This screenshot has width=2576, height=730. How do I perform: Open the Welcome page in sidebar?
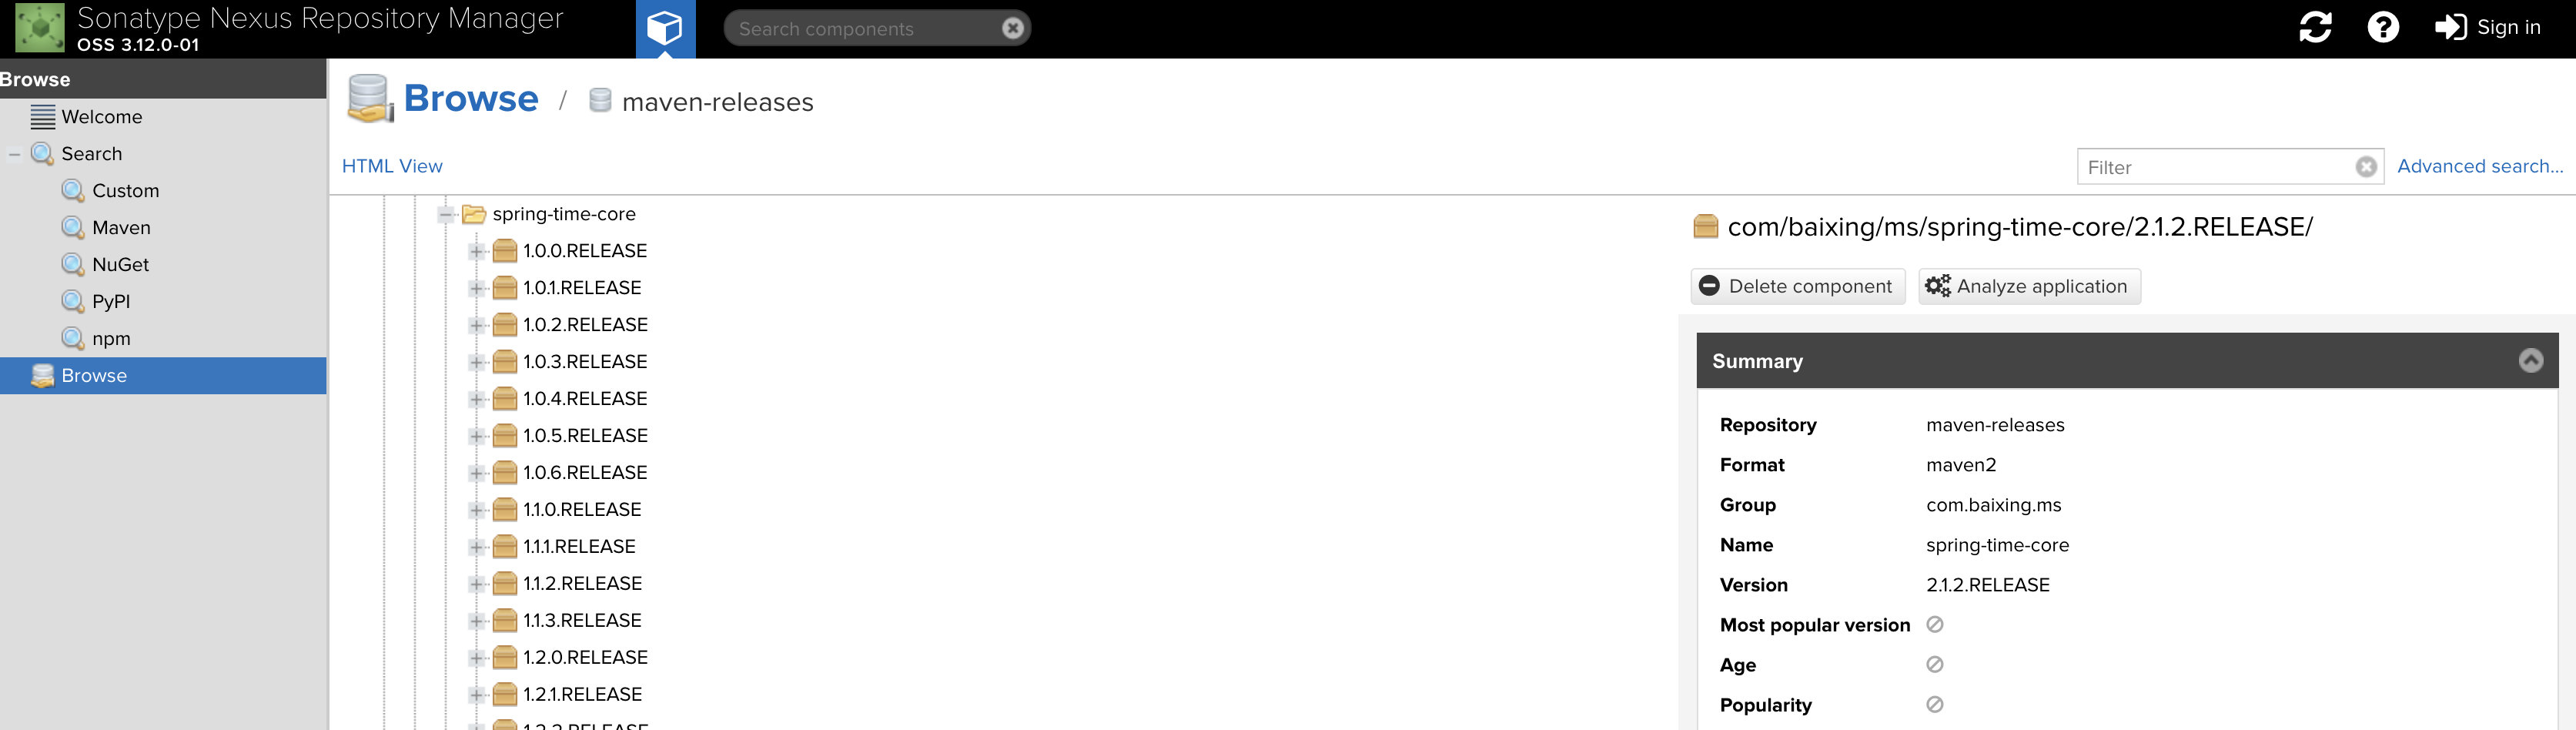(101, 117)
